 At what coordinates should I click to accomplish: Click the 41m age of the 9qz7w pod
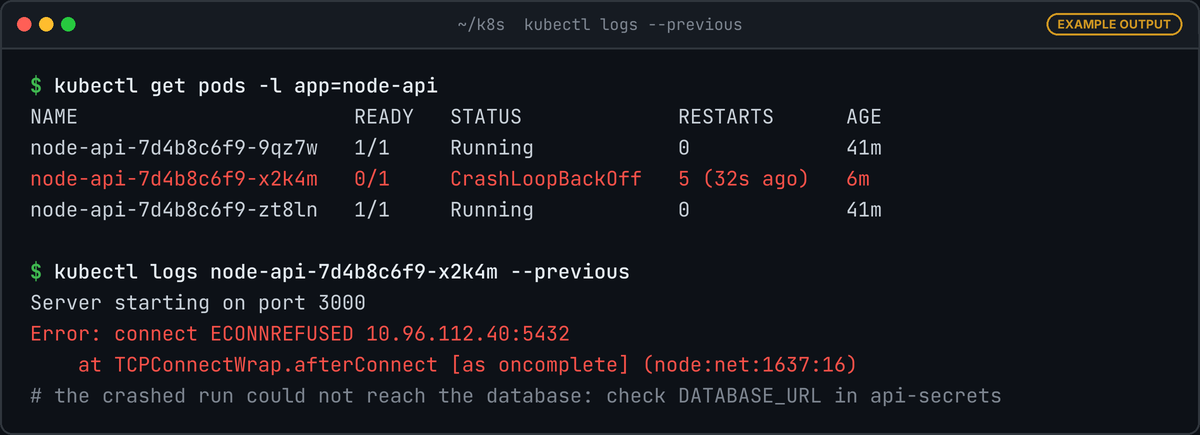[864, 148]
